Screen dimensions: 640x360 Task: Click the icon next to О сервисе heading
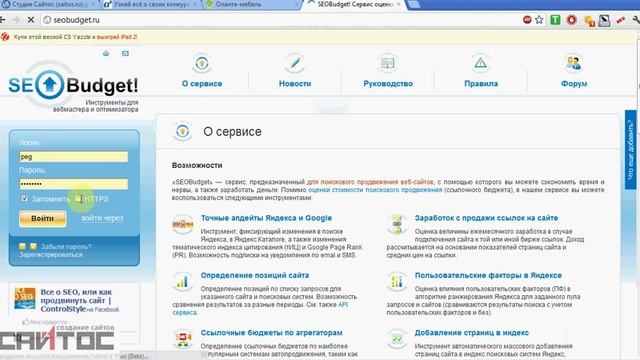point(182,131)
